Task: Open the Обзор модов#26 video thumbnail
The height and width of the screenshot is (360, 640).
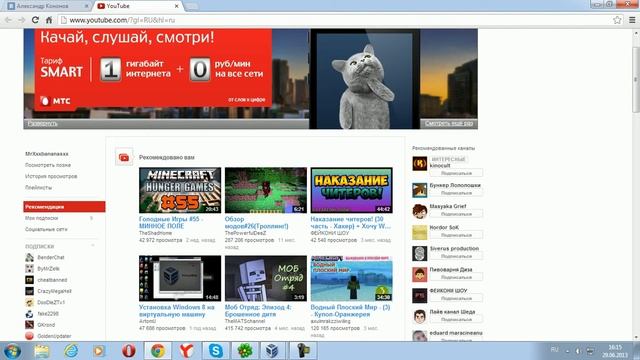Action: tap(266, 190)
